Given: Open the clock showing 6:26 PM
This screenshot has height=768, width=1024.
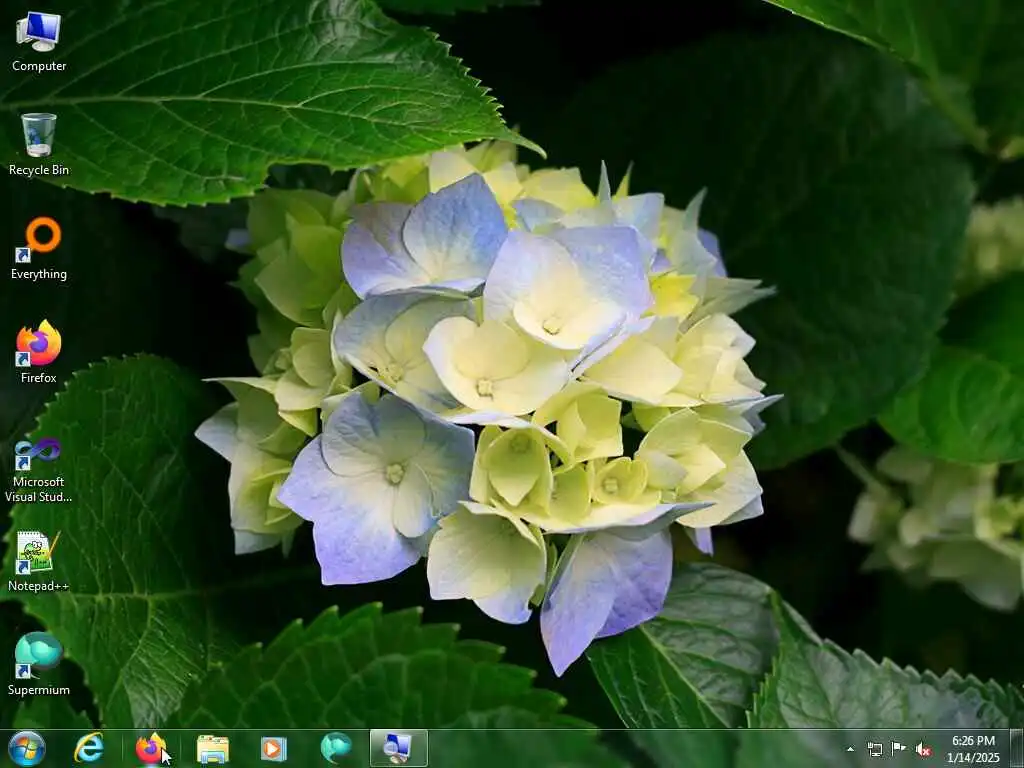Looking at the screenshot, I should click(x=973, y=749).
